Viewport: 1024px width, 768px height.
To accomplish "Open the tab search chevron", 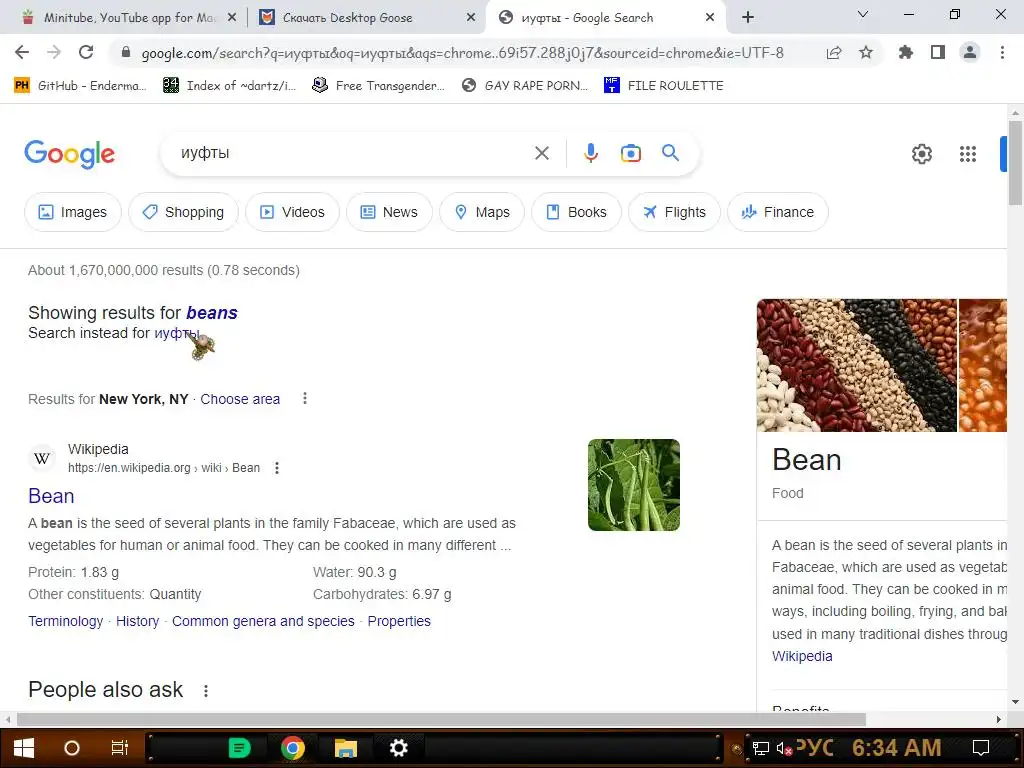I will click(863, 14).
